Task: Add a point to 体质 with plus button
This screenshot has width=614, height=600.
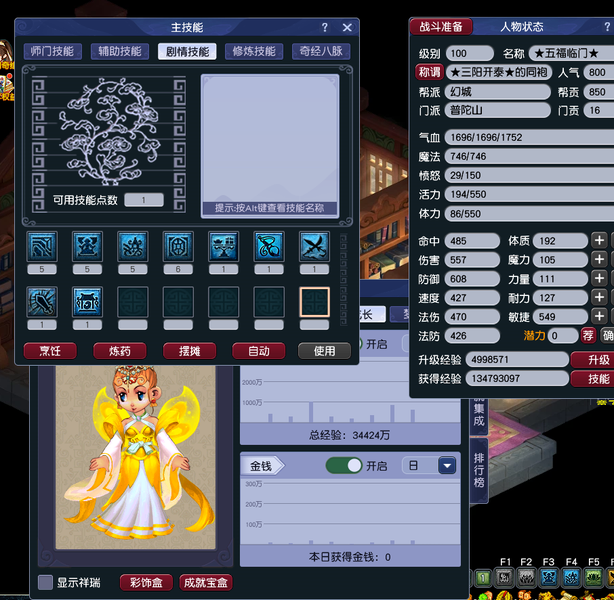Action: coord(599,240)
